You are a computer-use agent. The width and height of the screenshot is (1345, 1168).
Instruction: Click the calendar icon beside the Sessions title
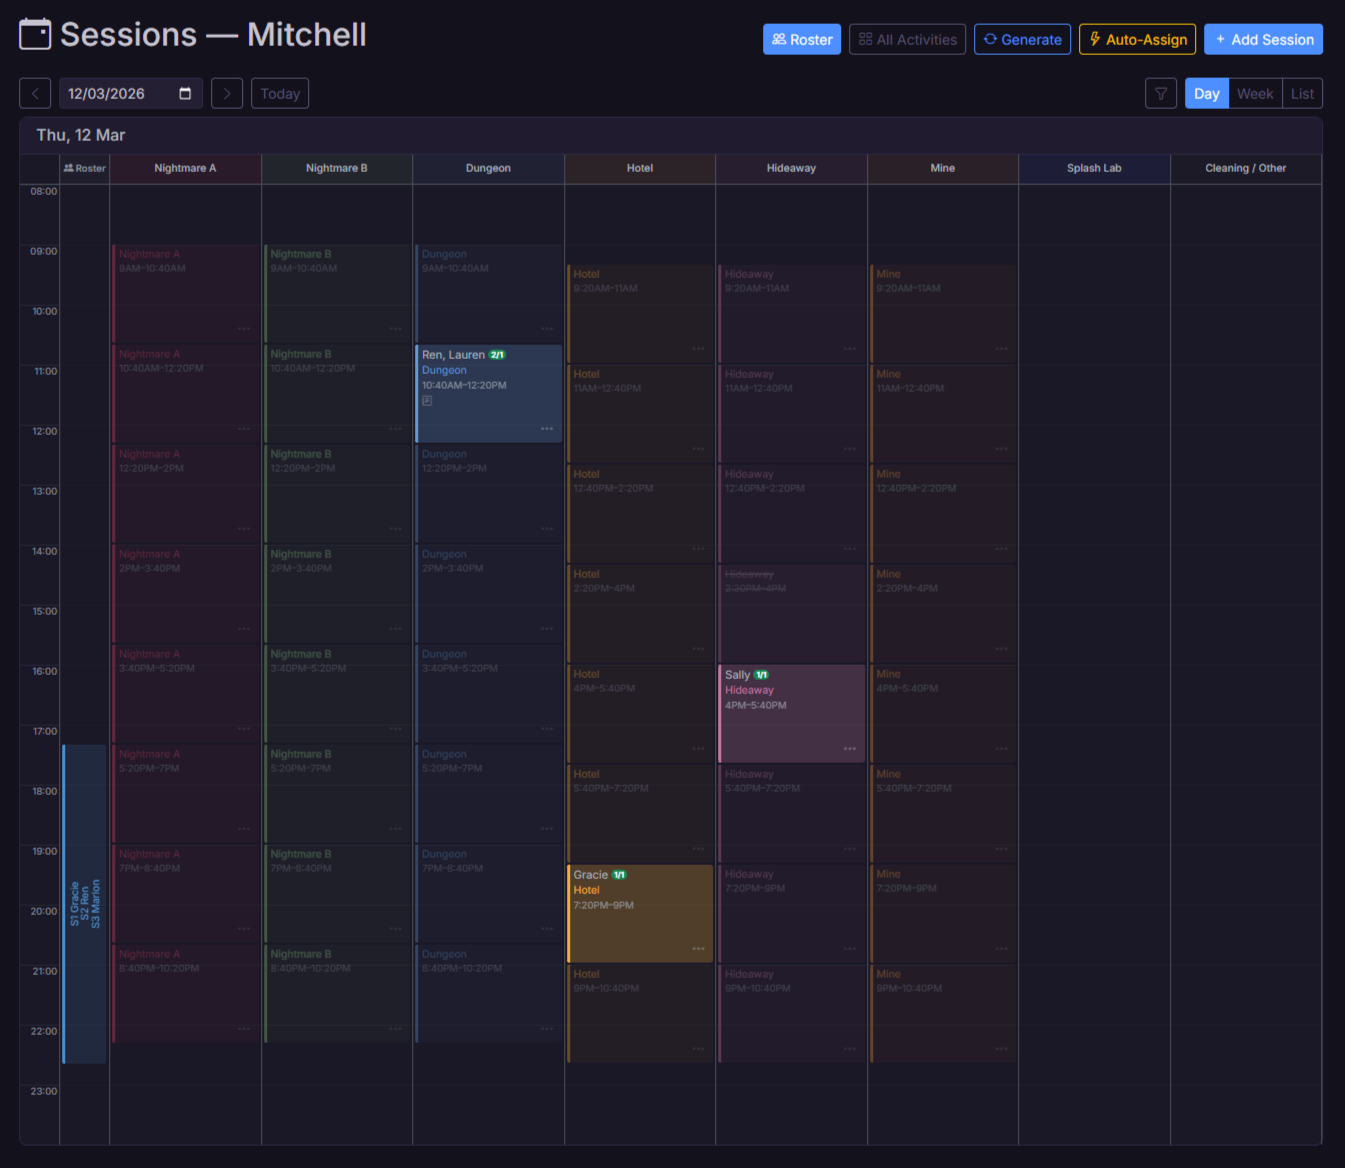tap(34, 33)
